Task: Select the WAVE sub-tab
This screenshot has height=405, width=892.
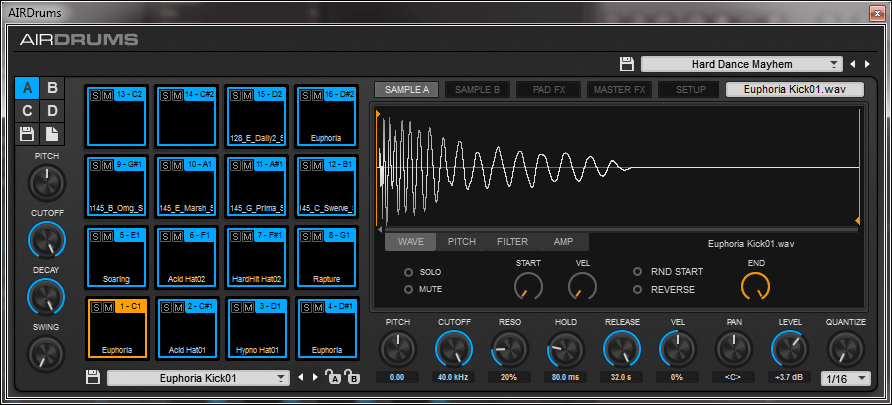Action: pyautogui.click(x=411, y=242)
